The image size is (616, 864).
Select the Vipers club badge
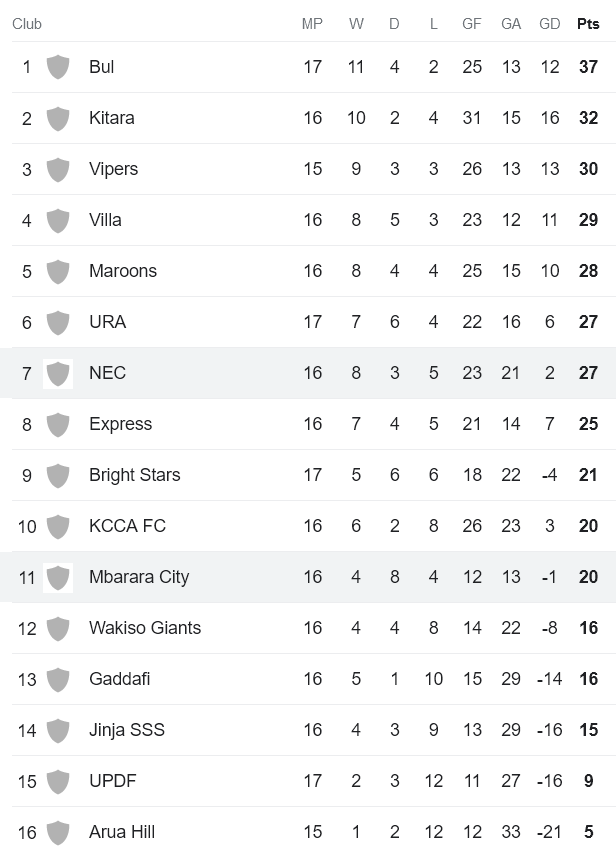click(58, 169)
